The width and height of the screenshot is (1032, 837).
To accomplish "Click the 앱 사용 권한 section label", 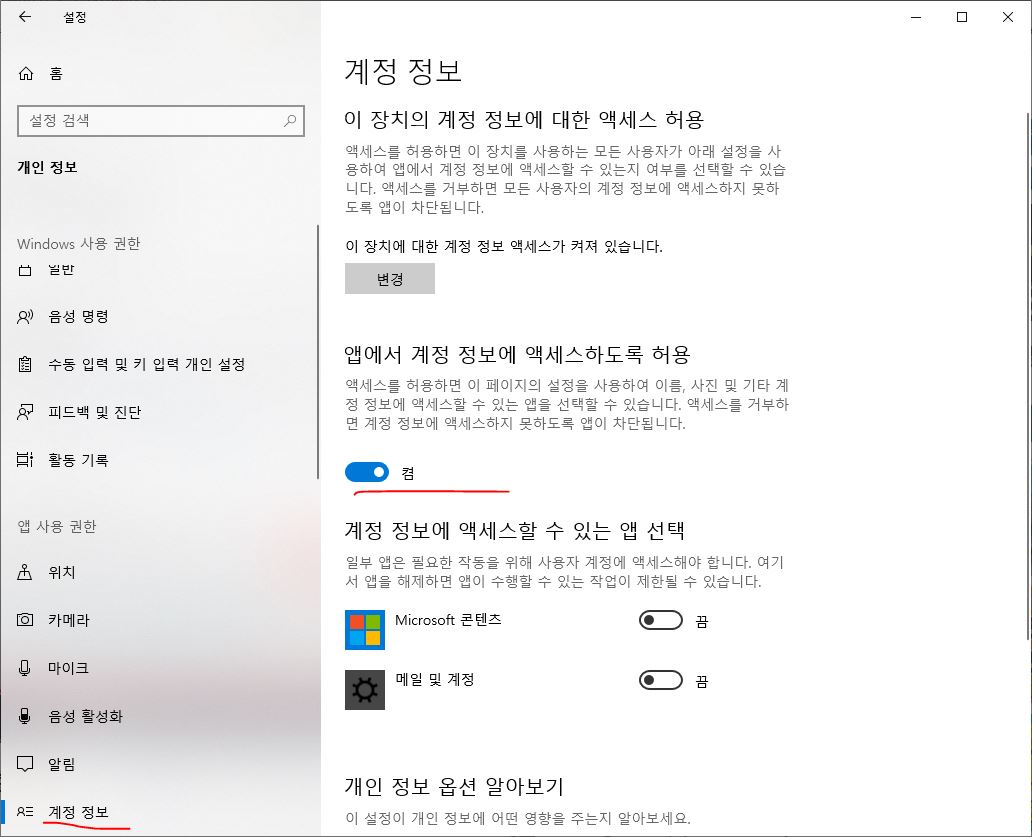I will pos(57,526).
